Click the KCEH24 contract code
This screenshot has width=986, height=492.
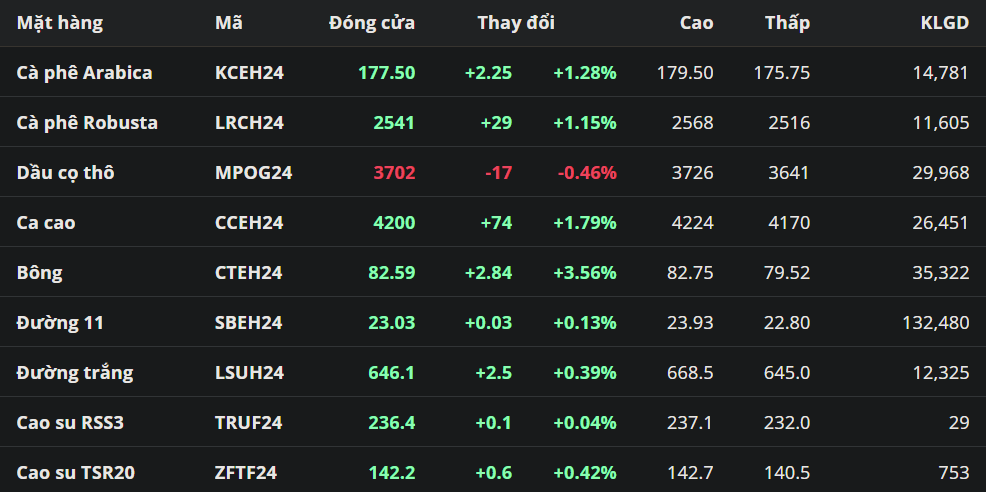(x=249, y=72)
